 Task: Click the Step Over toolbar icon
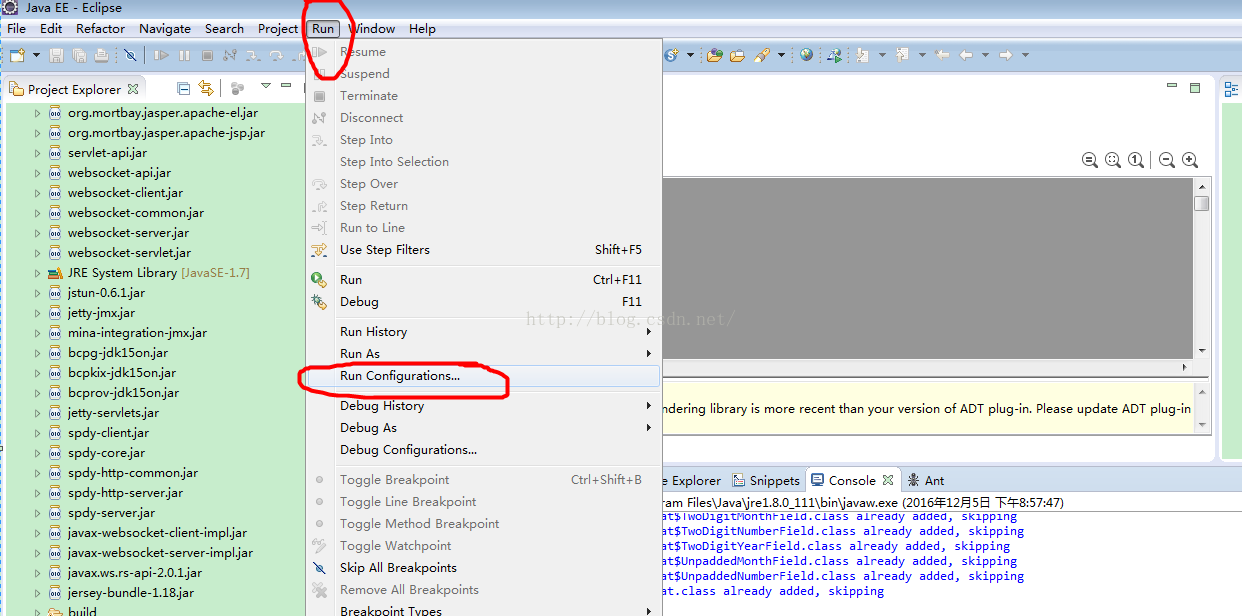point(276,55)
